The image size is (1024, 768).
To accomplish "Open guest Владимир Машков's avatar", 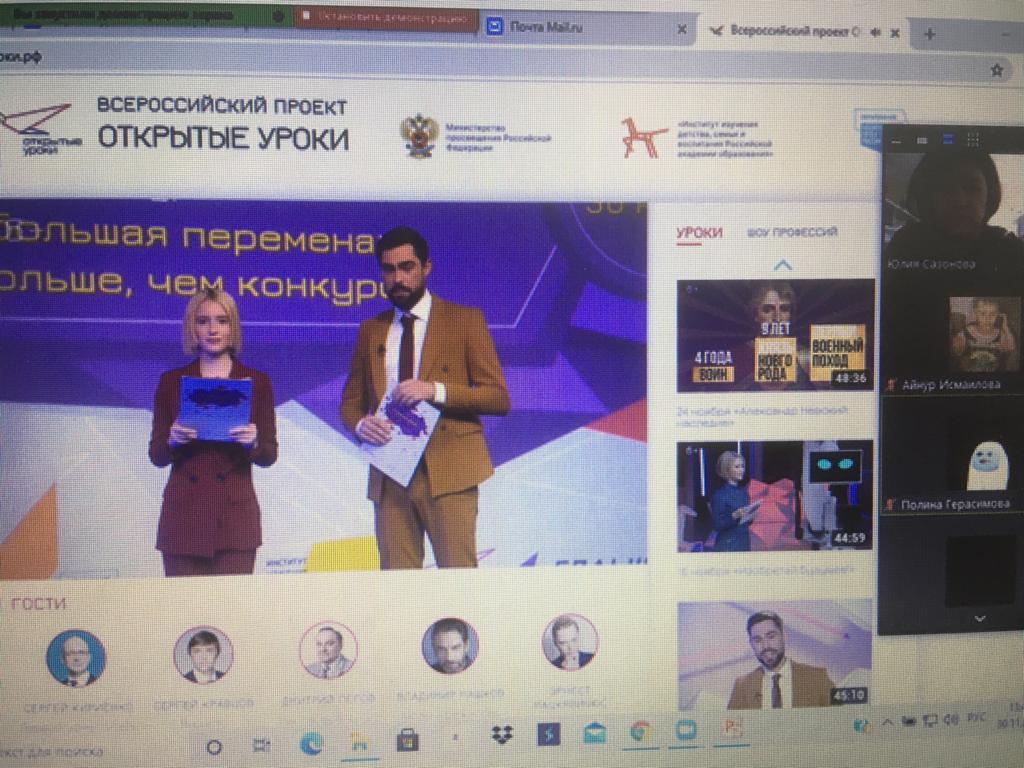I will pyautogui.click(x=450, y=645).
